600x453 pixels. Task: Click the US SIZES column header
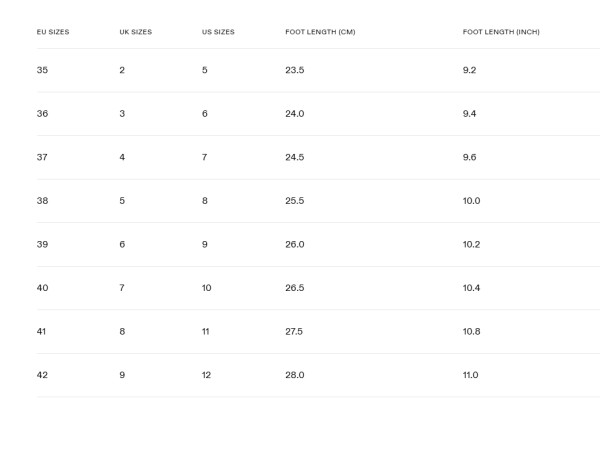point(218,32)
